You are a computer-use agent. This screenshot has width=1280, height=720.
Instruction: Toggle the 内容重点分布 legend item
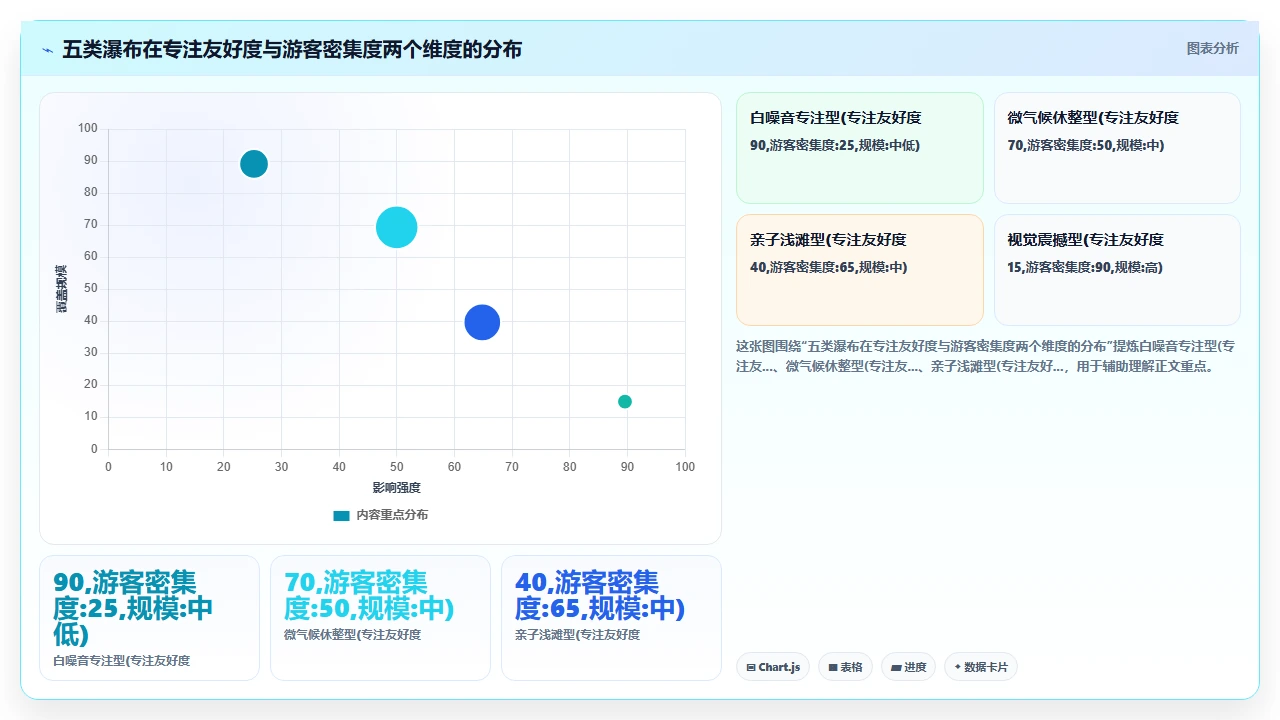point(381,515)
